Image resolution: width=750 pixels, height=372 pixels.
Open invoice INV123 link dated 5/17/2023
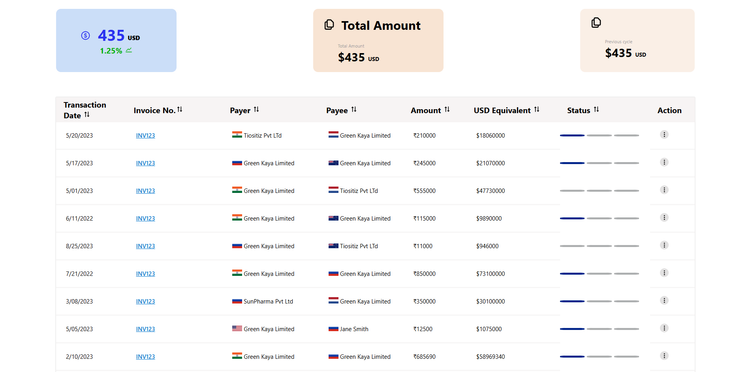[145, 163]
